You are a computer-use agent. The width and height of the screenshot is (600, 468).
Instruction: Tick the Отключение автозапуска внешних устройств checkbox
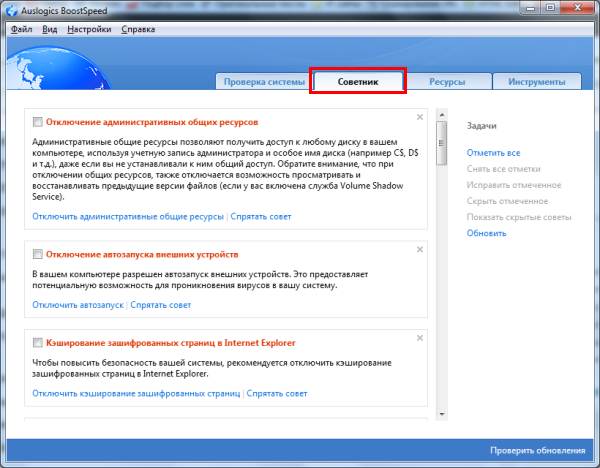click(x=38, y=254)
